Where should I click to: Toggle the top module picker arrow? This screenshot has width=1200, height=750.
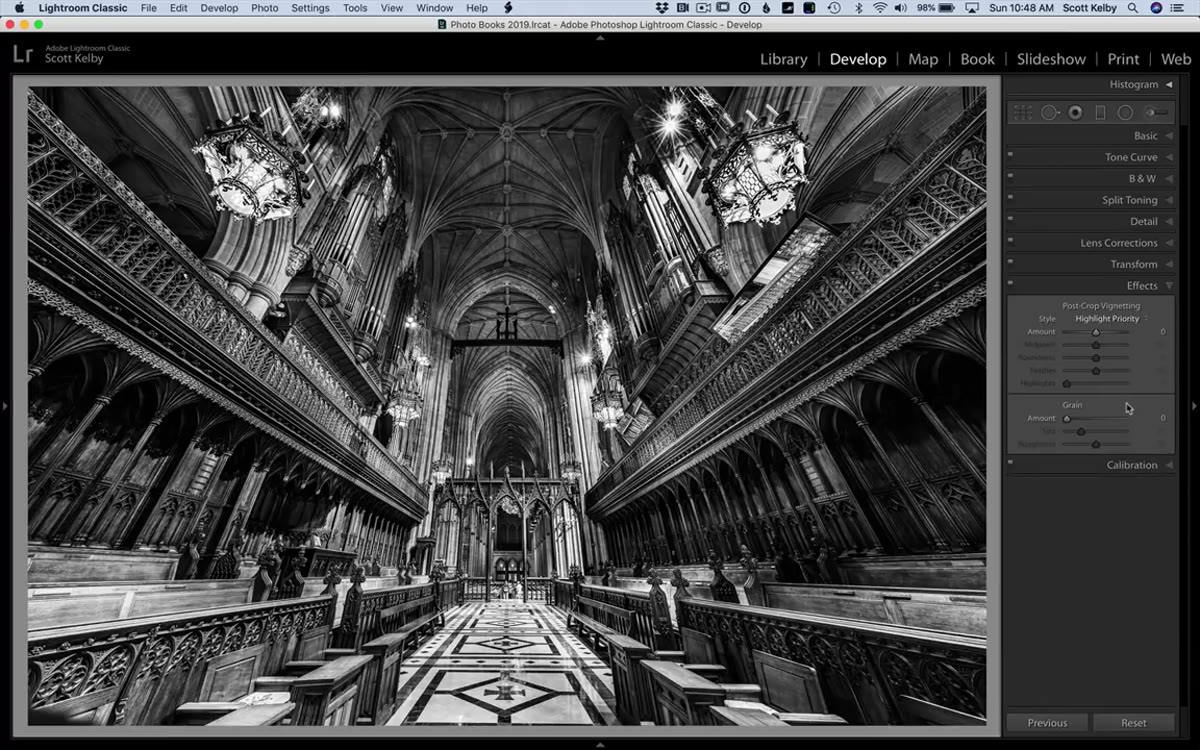click(600, 37)
